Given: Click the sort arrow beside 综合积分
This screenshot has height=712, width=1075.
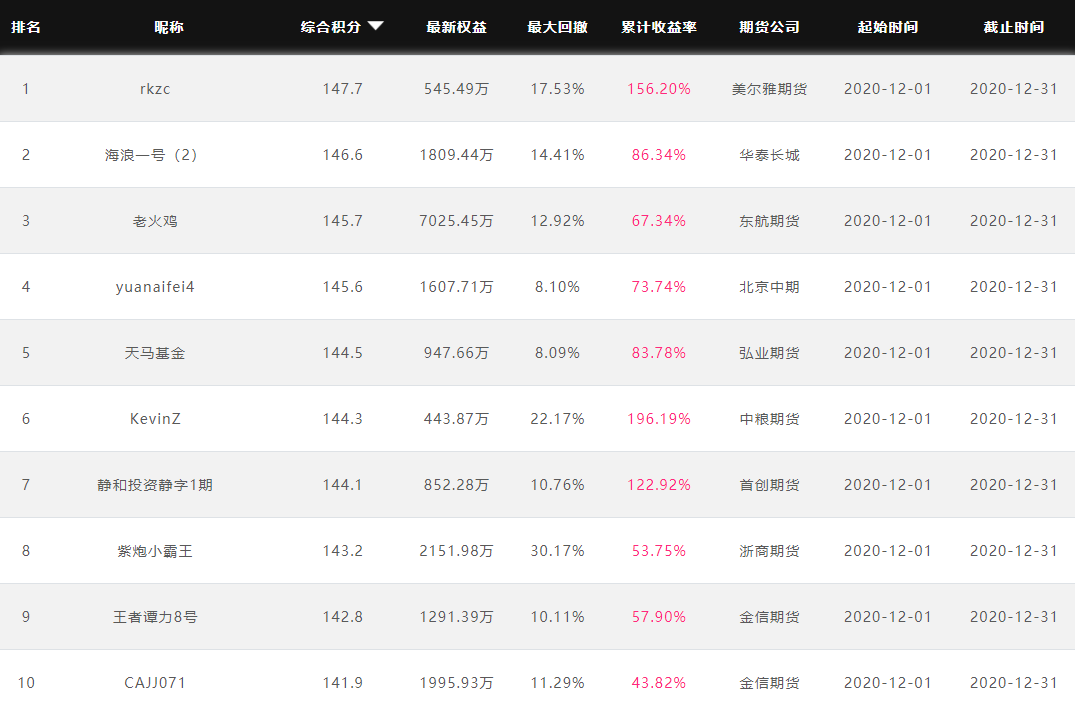Looking at the screenshot, I should coord(375,26).
